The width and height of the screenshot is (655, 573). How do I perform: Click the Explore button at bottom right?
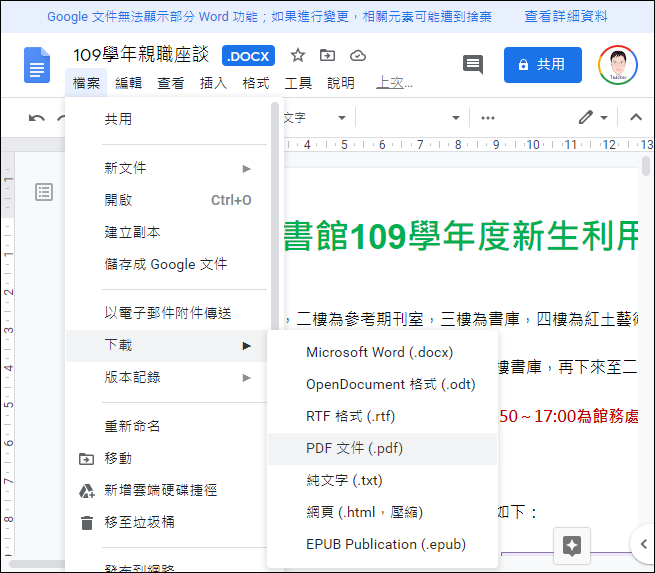click(x=572, y=545)
